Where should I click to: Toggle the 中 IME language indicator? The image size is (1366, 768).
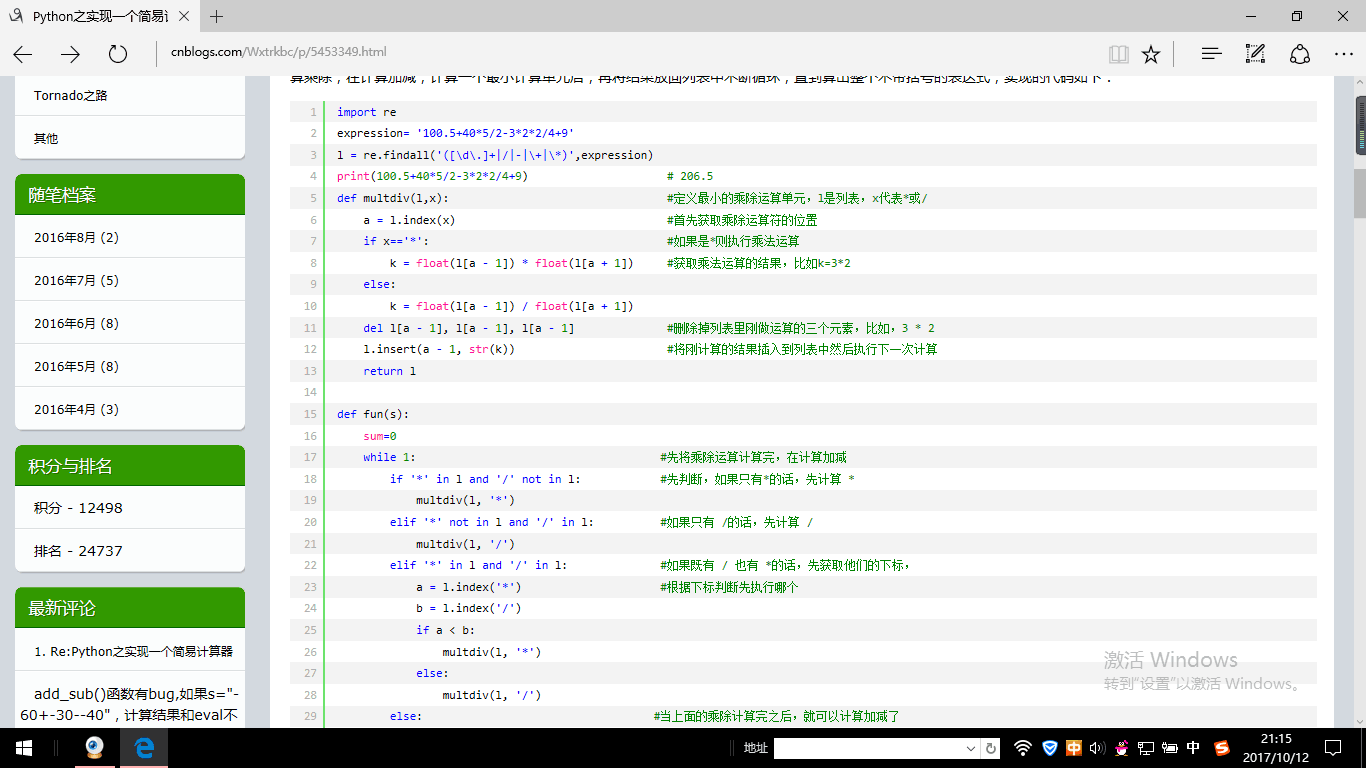coord(1193,748)
